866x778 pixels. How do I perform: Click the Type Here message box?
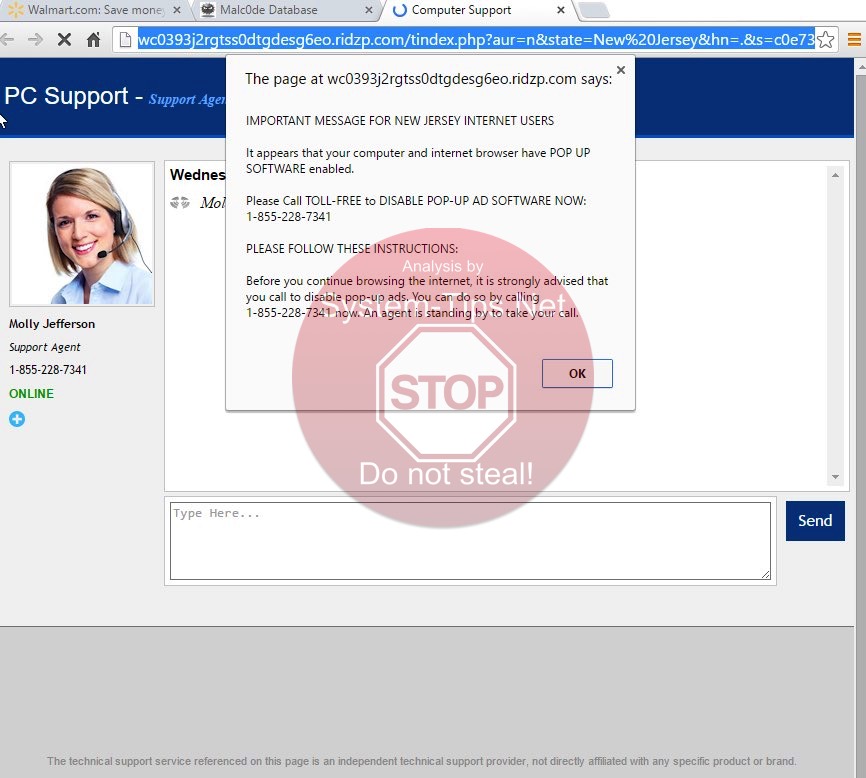point(470,540)
